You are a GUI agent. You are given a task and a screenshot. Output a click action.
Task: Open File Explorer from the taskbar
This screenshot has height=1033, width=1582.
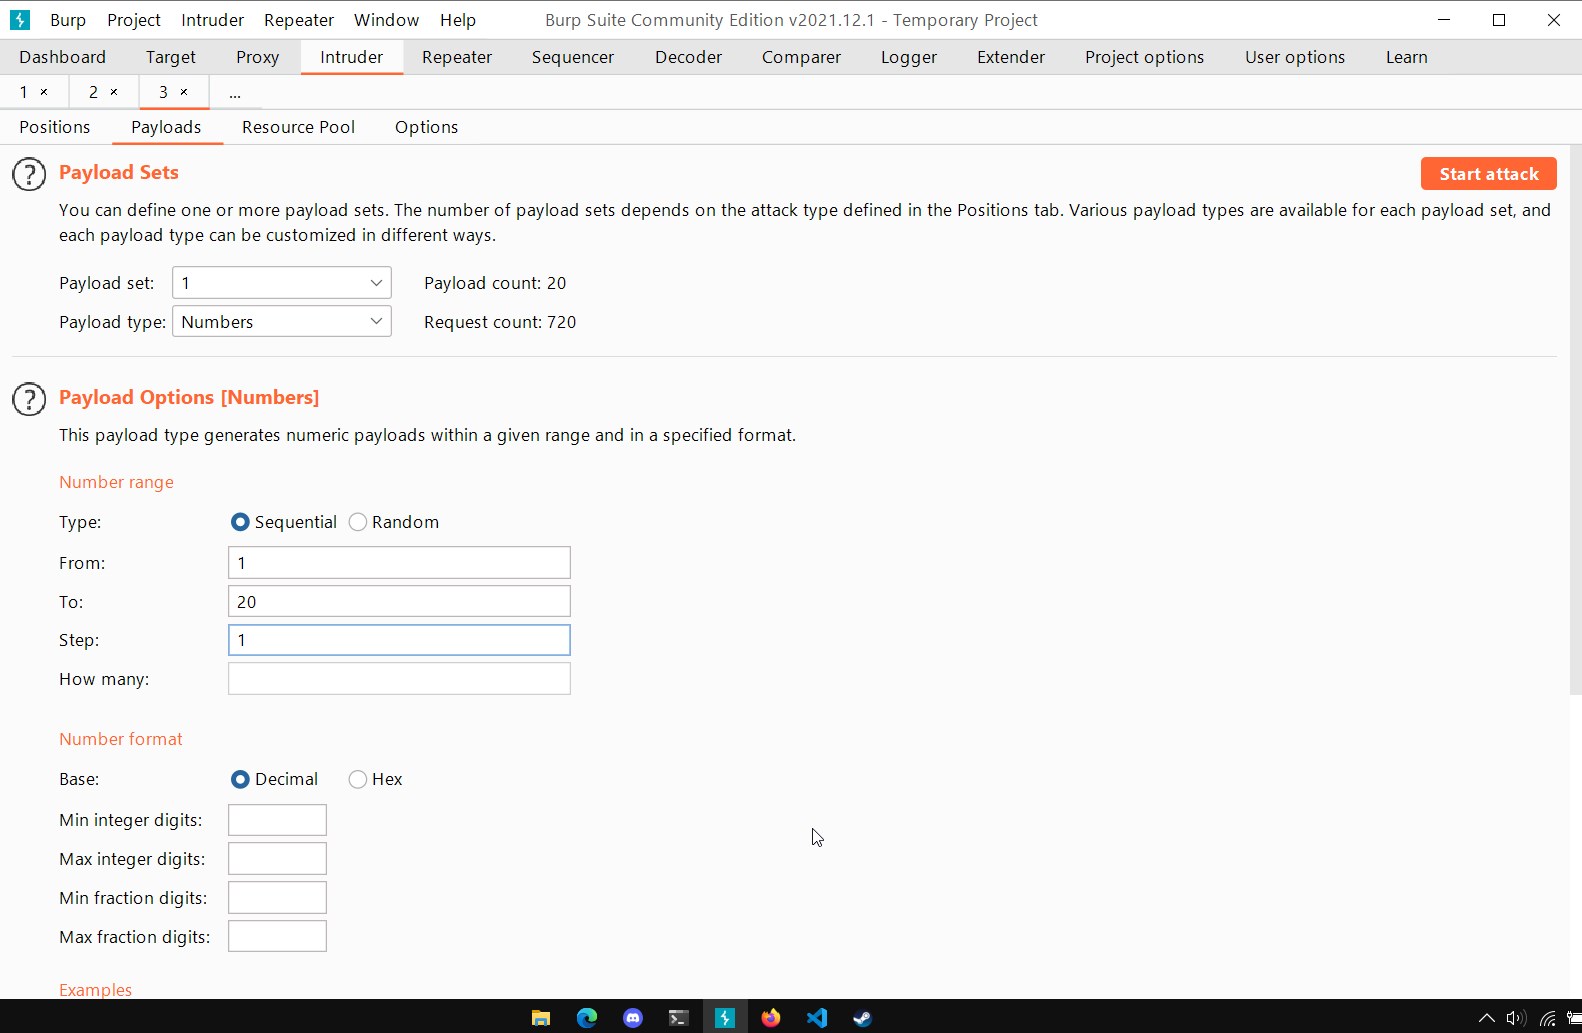541,1018
